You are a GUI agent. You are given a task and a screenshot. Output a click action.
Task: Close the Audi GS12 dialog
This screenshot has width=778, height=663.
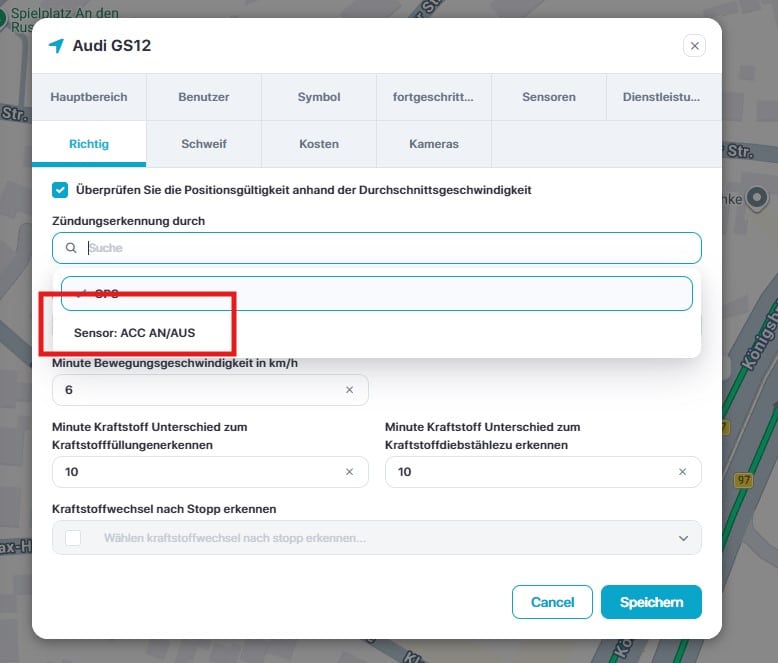click(x=695, y=46)
